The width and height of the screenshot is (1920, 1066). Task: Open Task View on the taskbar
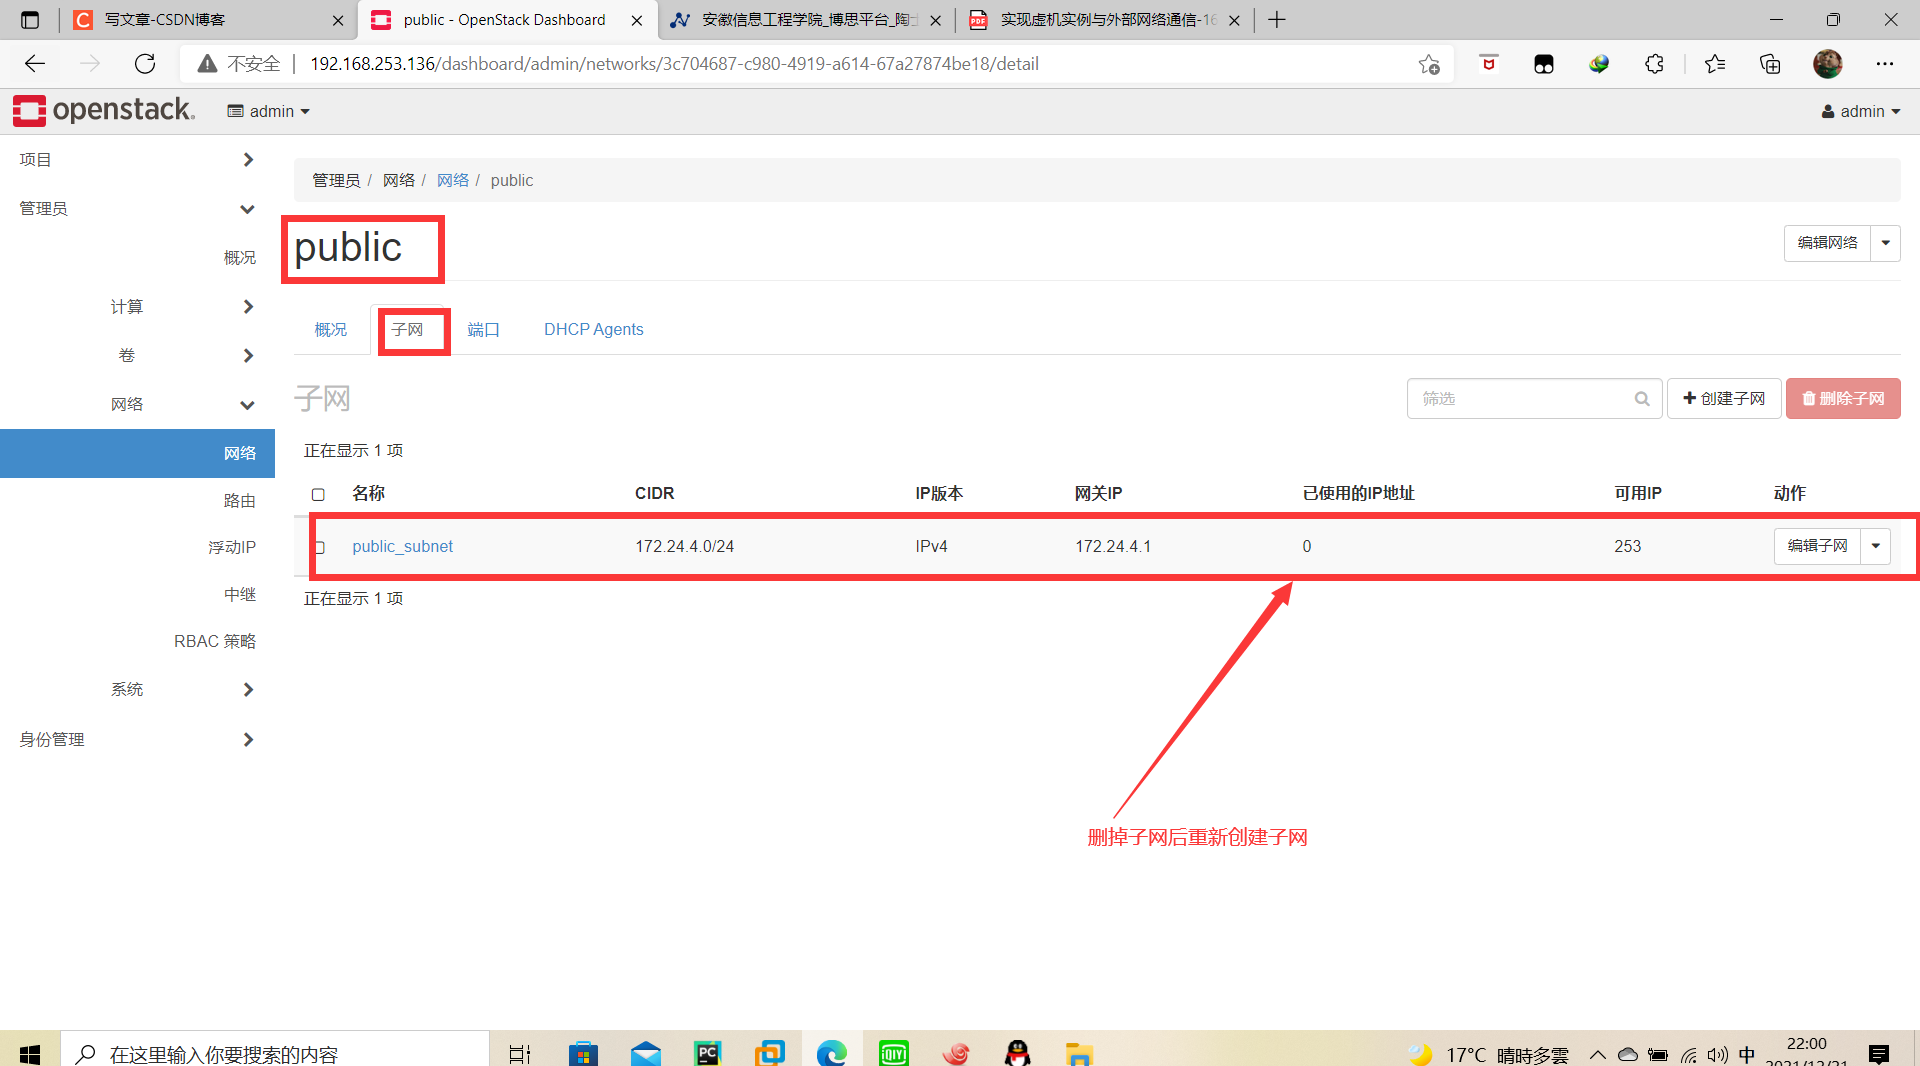pyautogui.click(x=520, y=1053)
